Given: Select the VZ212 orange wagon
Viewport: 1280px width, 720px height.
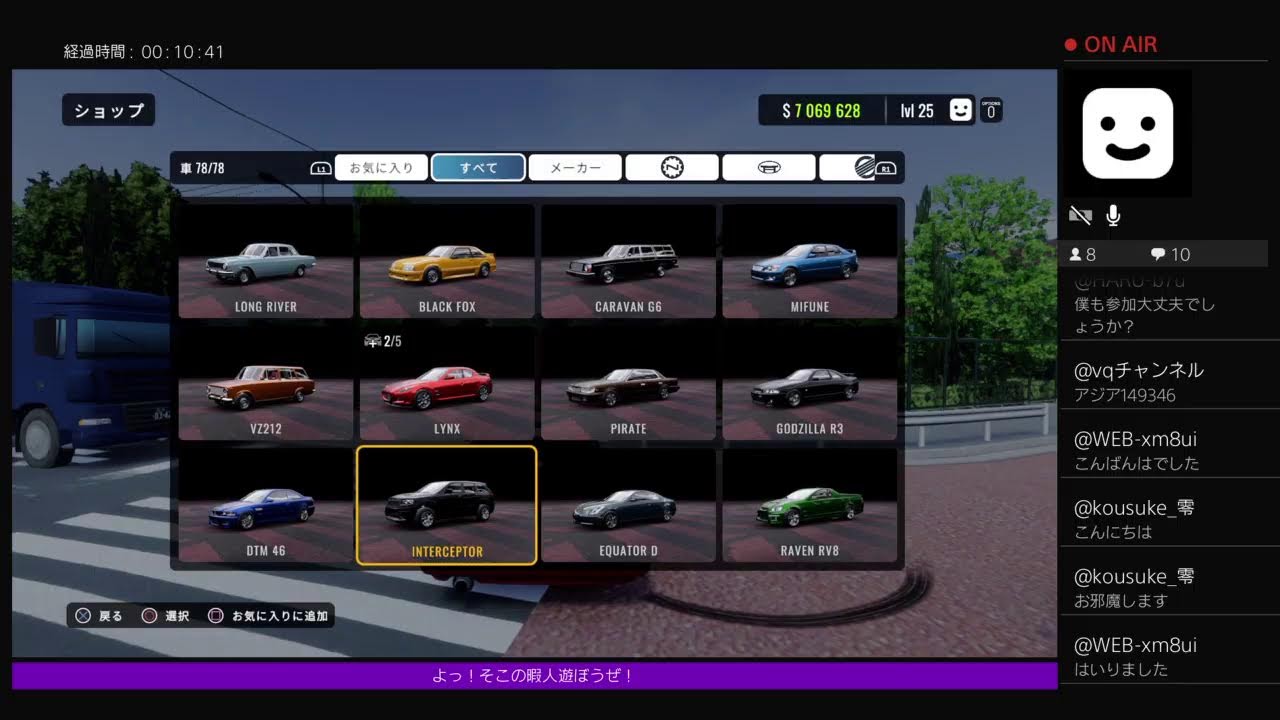Looking at the screenshot, I should pyautogui.click(x=266, y=384).
